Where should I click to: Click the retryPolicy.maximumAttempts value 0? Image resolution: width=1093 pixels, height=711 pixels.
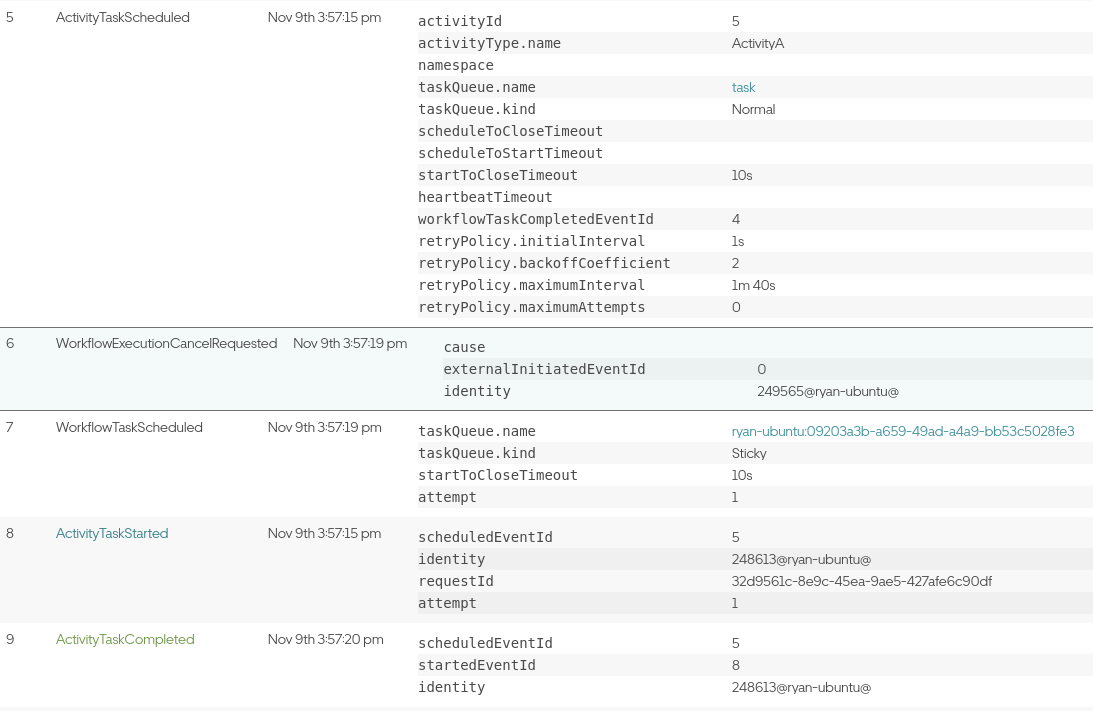736,307
